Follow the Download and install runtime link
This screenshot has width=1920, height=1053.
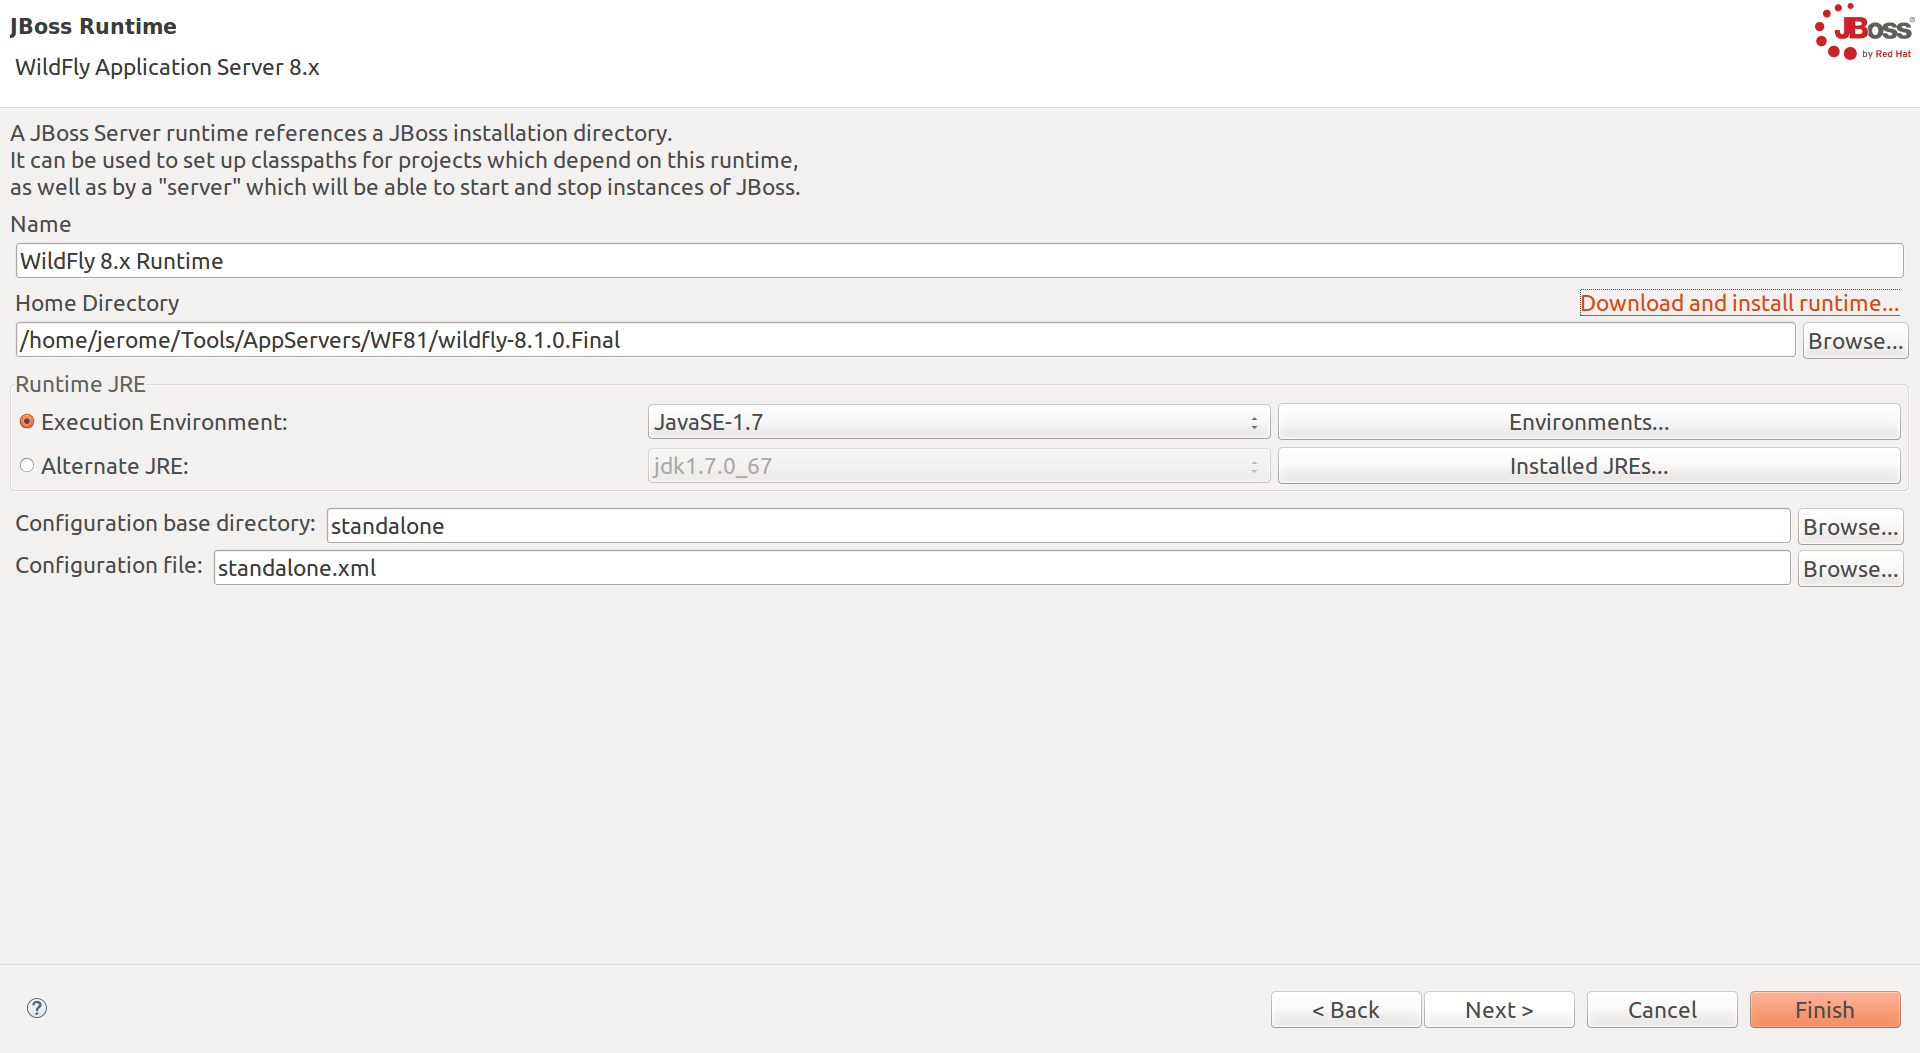(1739, 303)
